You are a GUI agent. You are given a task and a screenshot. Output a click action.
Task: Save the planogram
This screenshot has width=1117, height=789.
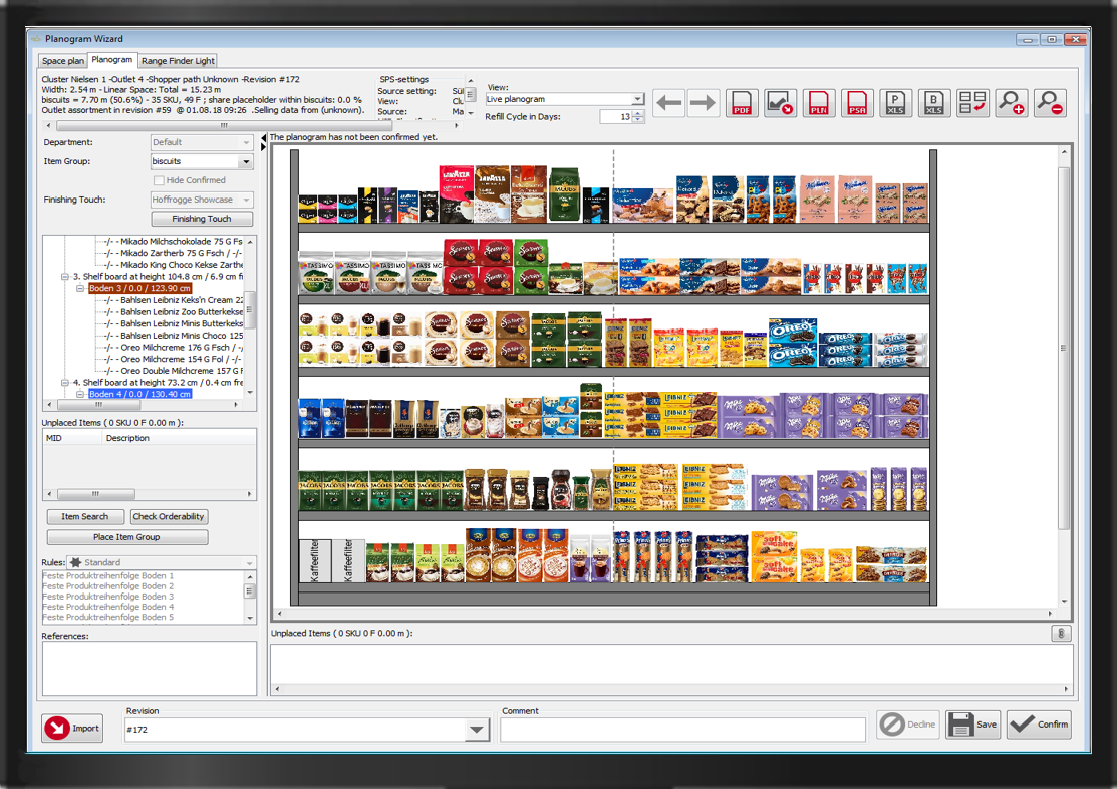click(x=973, y=724)
